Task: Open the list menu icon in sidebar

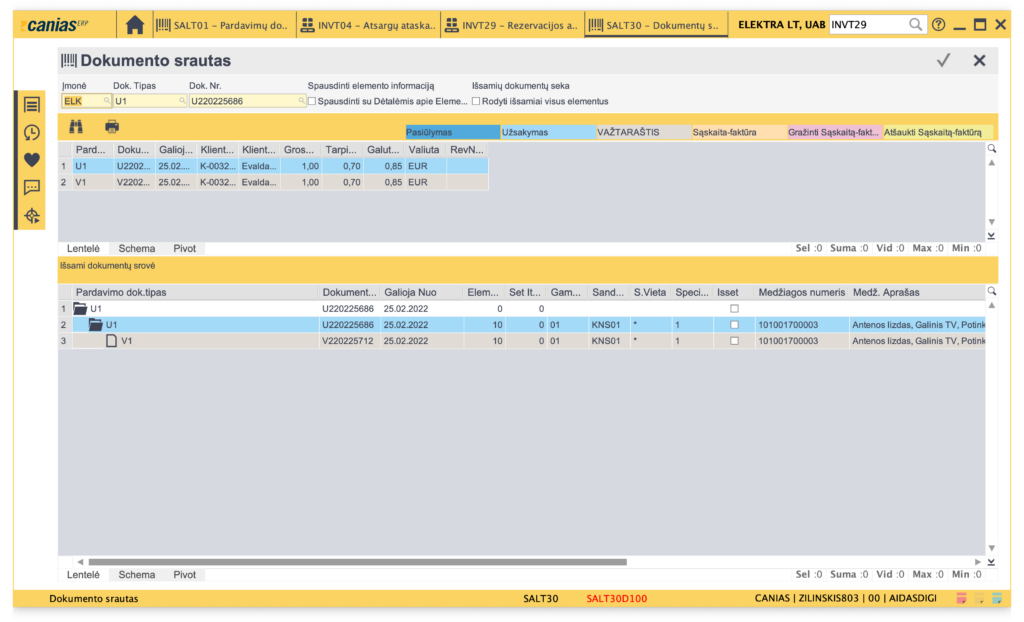Action: tap(32, 104)
